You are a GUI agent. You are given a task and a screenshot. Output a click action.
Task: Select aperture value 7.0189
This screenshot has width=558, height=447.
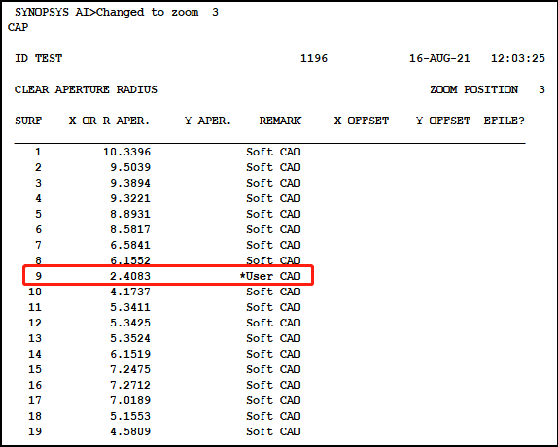(130, 400)
